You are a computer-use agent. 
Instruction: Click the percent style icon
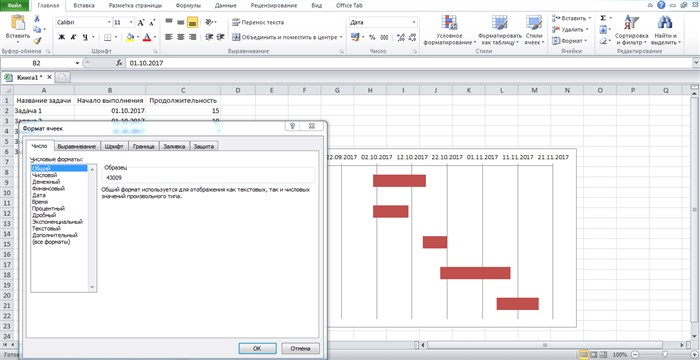tap(372, 37)
